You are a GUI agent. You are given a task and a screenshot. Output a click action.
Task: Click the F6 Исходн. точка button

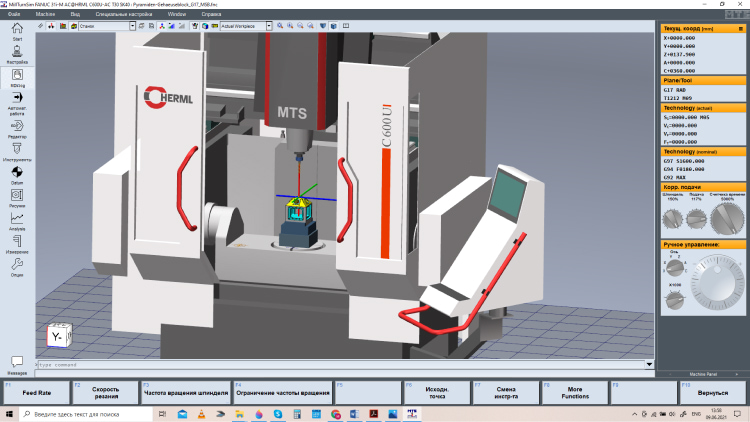click(437, 392)
